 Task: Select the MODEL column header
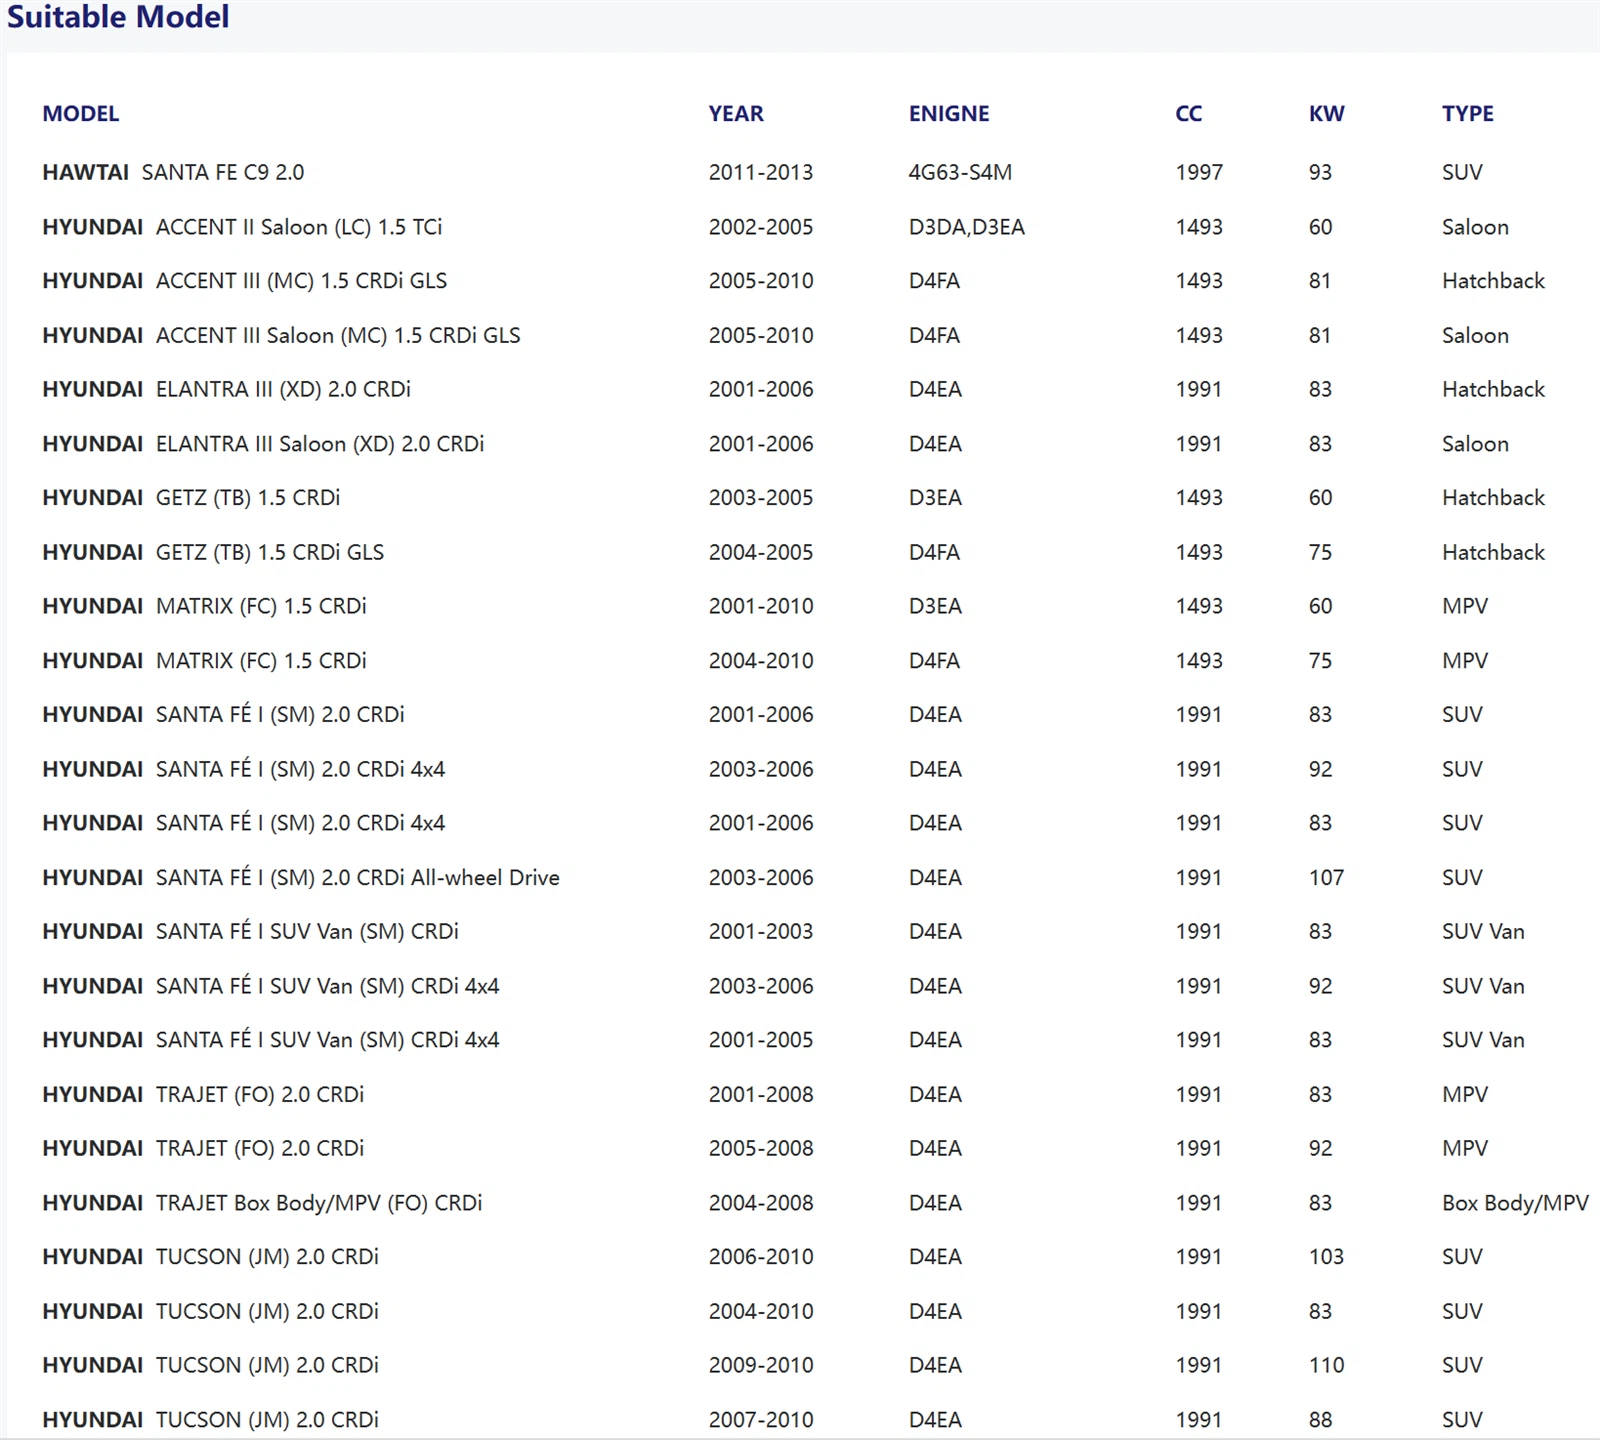point(80,114)
